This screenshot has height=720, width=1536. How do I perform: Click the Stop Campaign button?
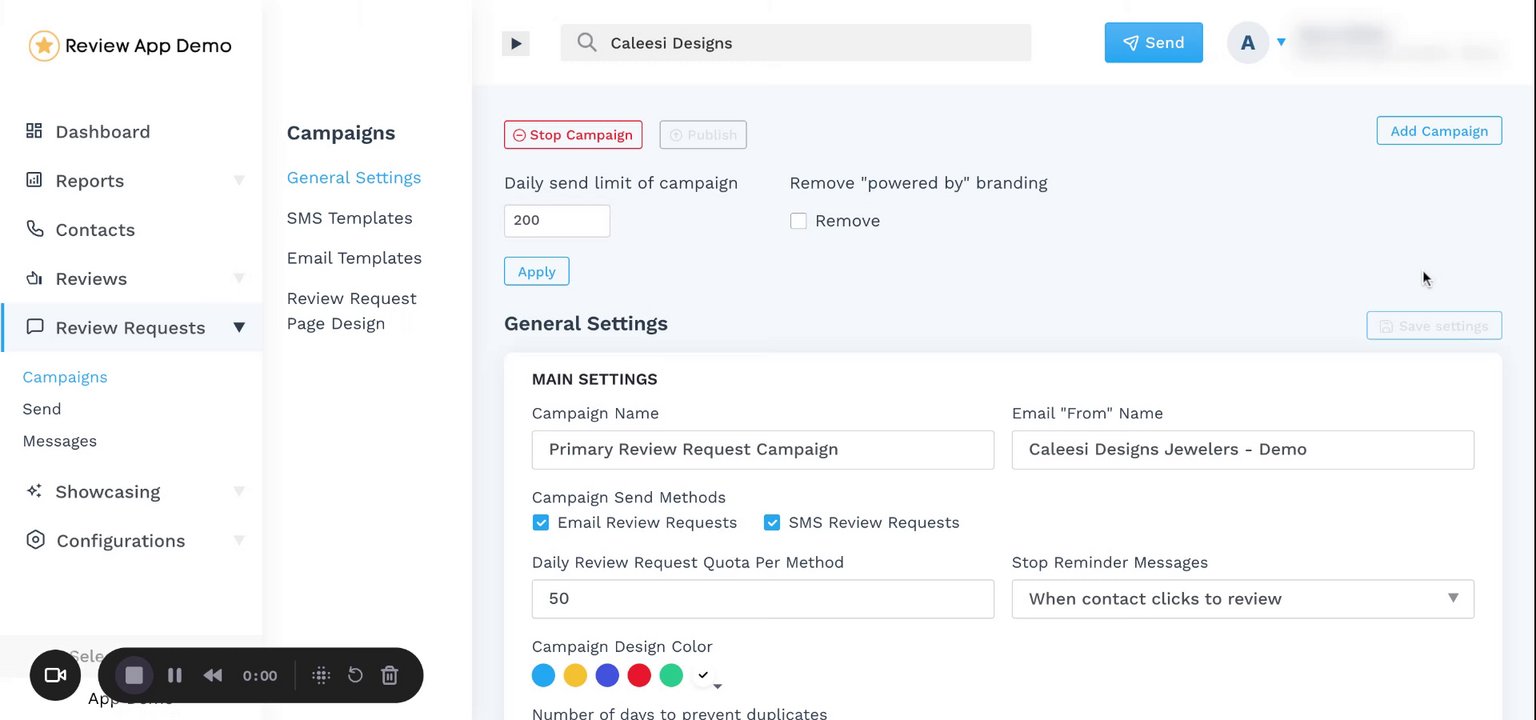point(573,135)
